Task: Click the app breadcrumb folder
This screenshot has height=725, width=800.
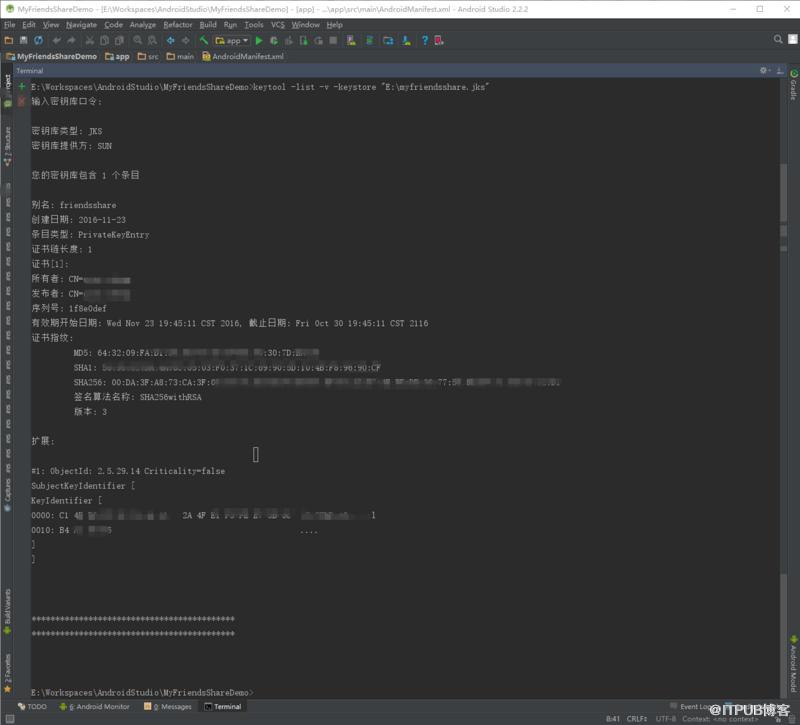Action: pos(117,57)
